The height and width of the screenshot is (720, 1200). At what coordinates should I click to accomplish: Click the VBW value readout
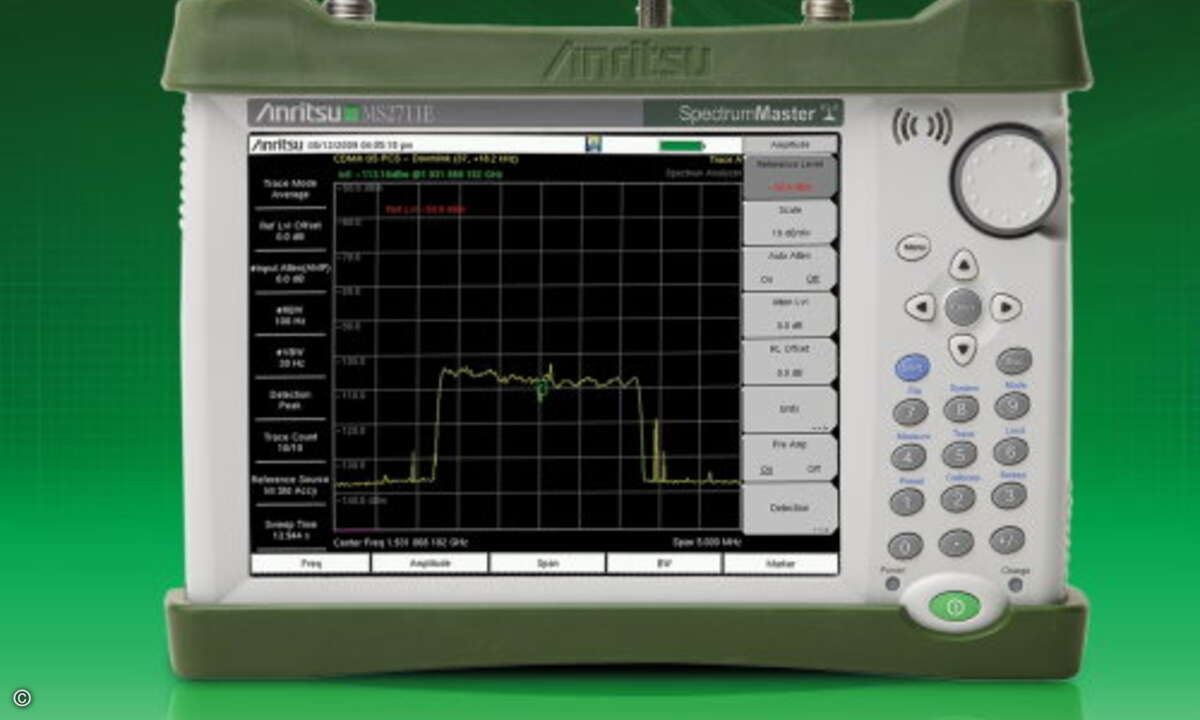[289, 358]
